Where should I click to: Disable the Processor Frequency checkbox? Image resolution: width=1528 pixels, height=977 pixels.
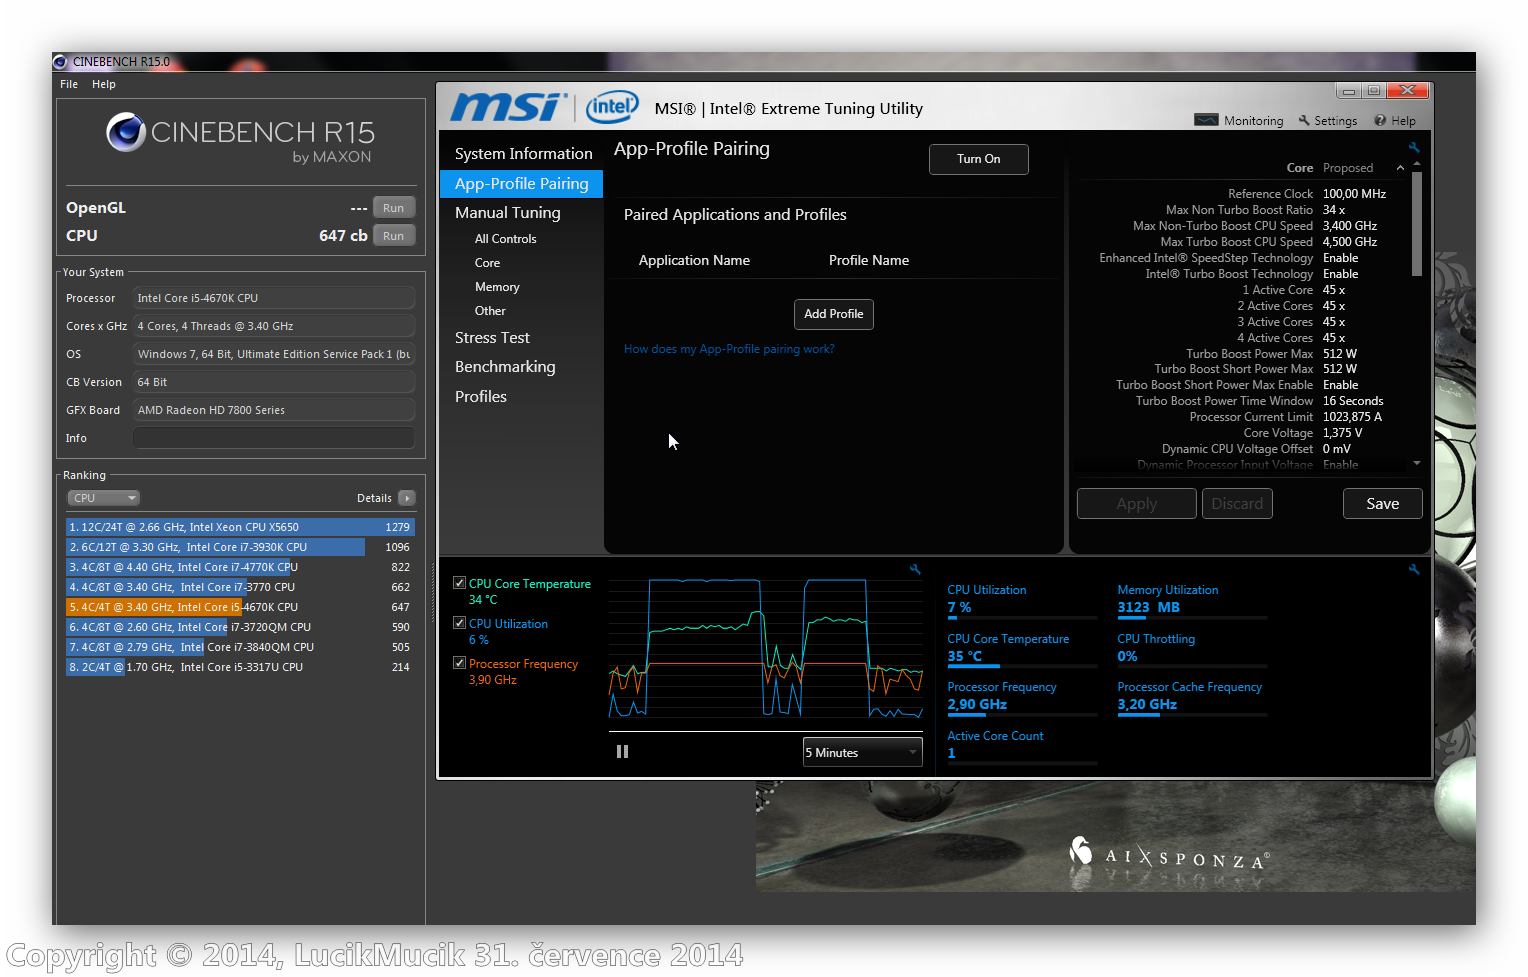pyautogui.click(x=460, y=663)
